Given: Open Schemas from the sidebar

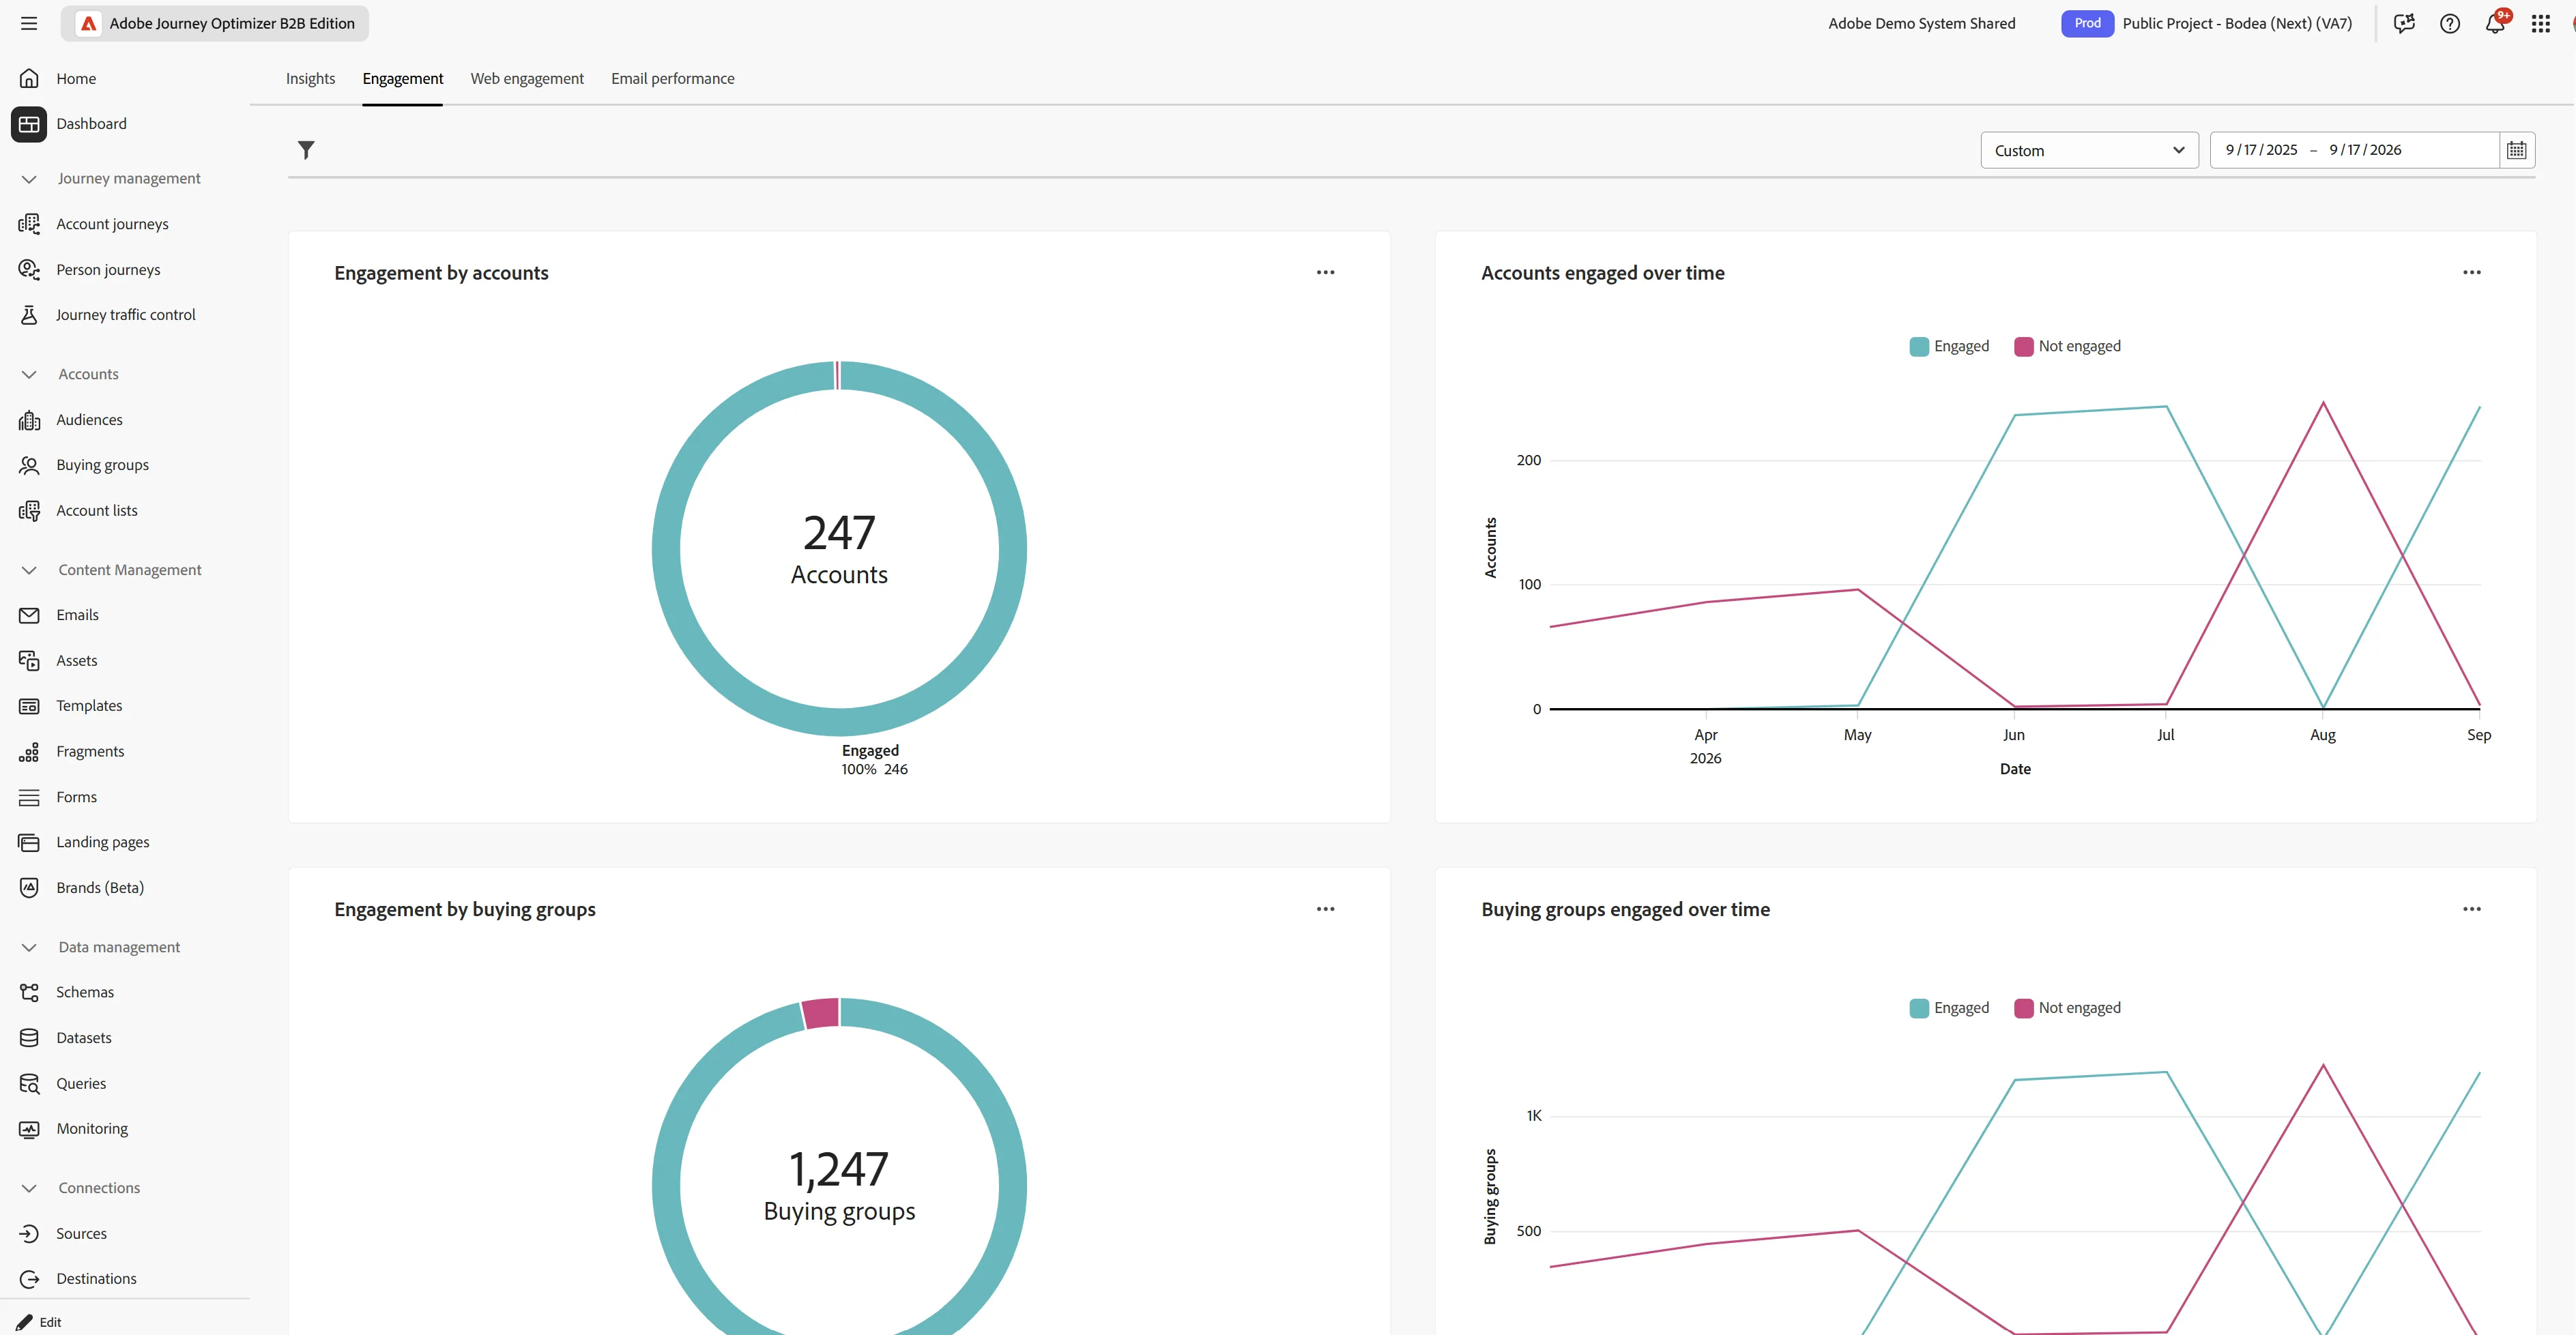Looking at the screenshot, I should [x=85, y=992].
